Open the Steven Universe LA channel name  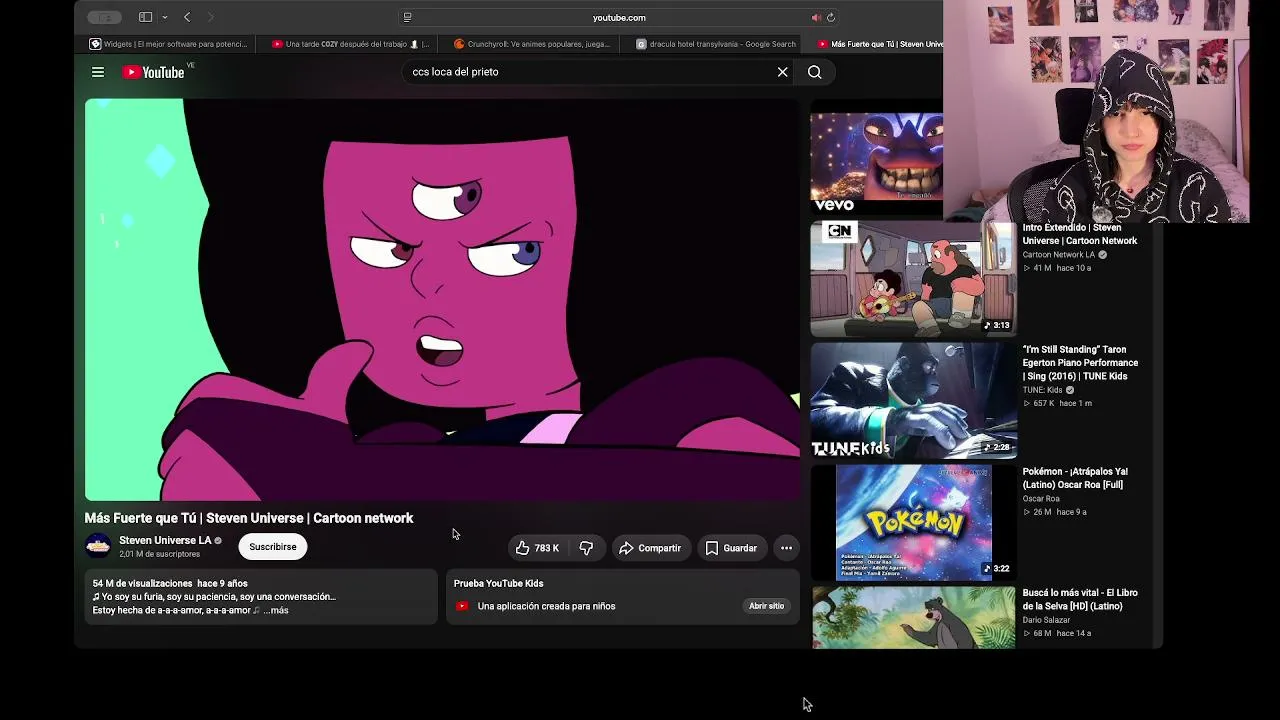tap(165, 540)
